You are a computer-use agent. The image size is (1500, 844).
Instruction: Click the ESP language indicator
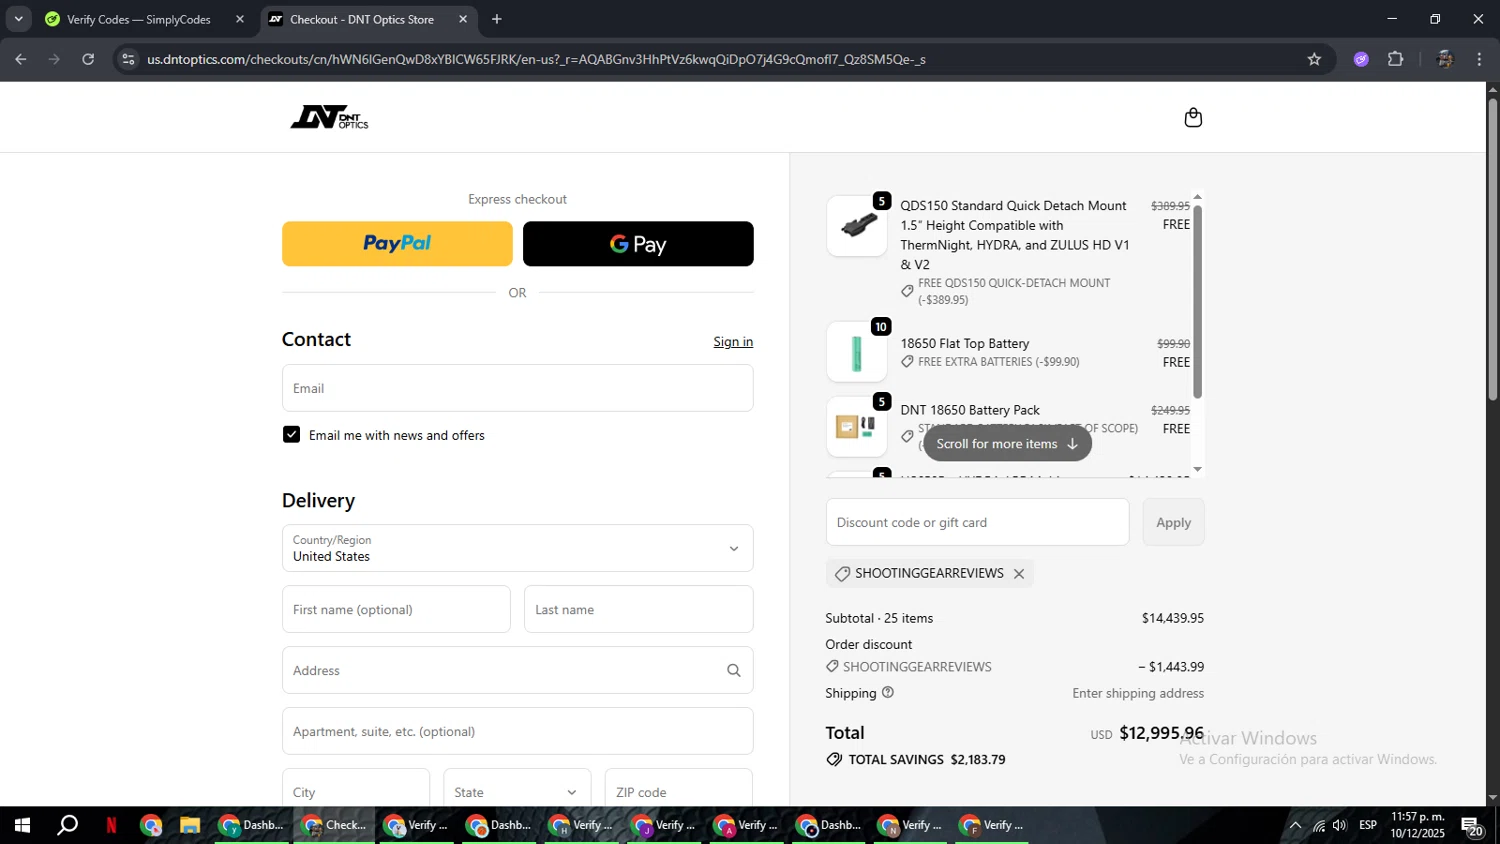pos(1368,825)
